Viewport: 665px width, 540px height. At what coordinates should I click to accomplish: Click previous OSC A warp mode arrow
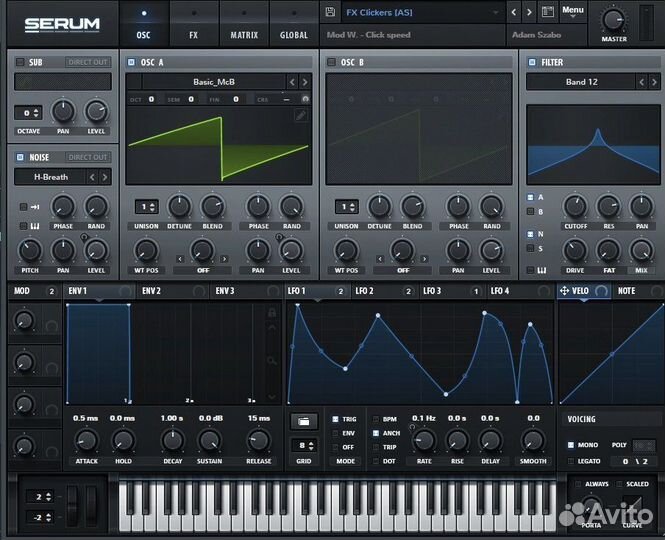180,259
